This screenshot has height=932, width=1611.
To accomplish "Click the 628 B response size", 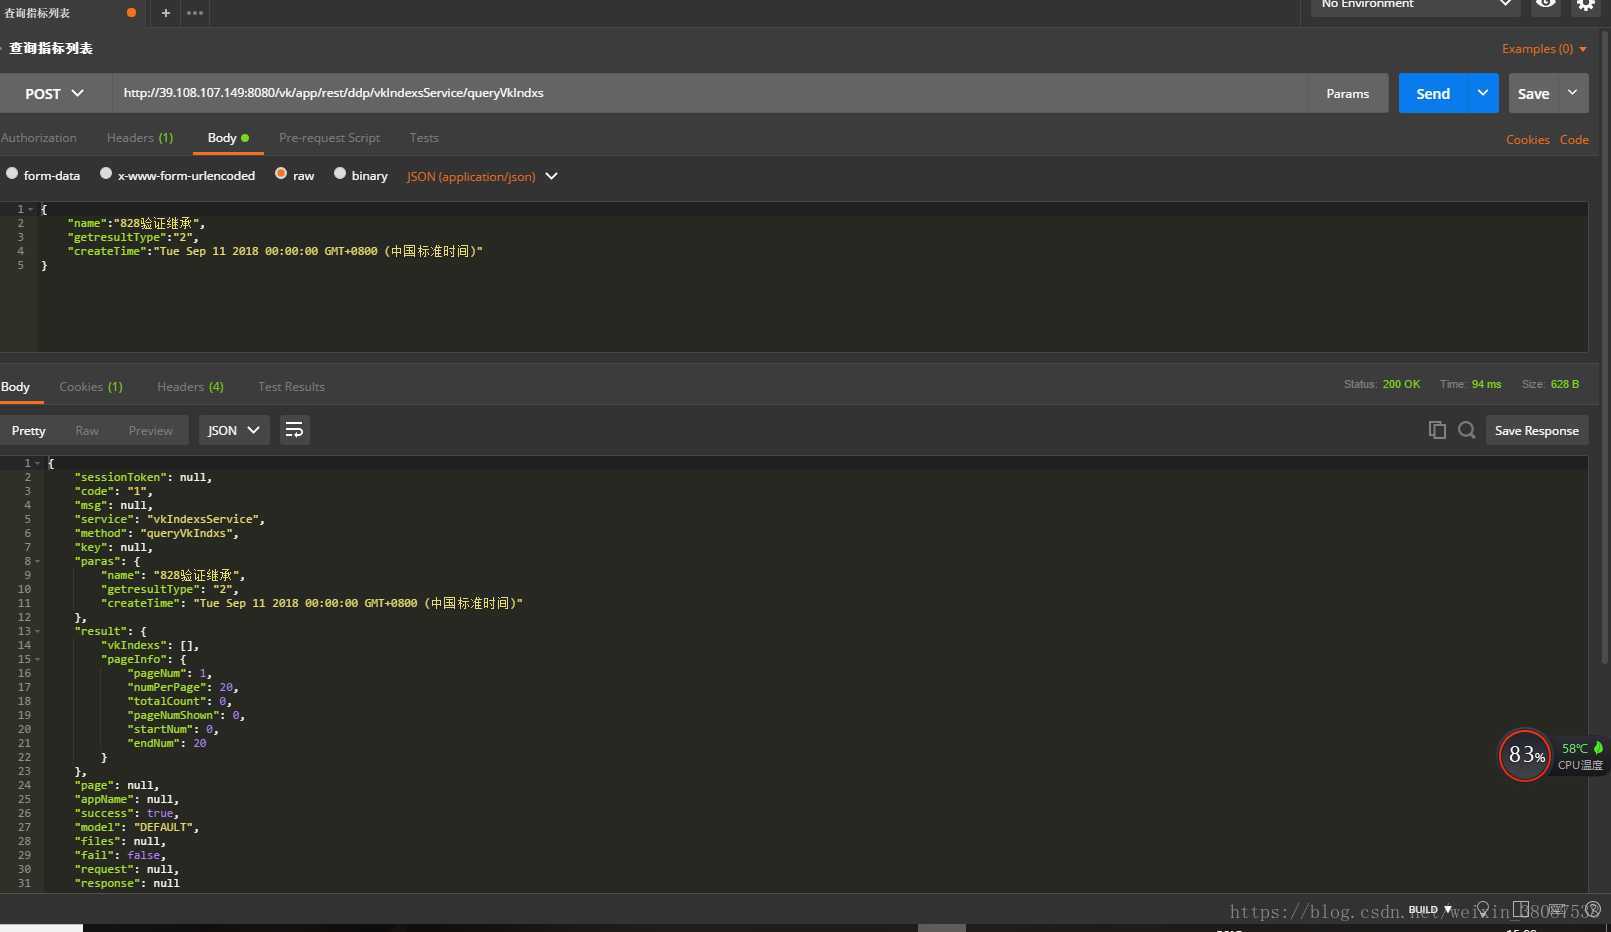I will click(1565, 384).
